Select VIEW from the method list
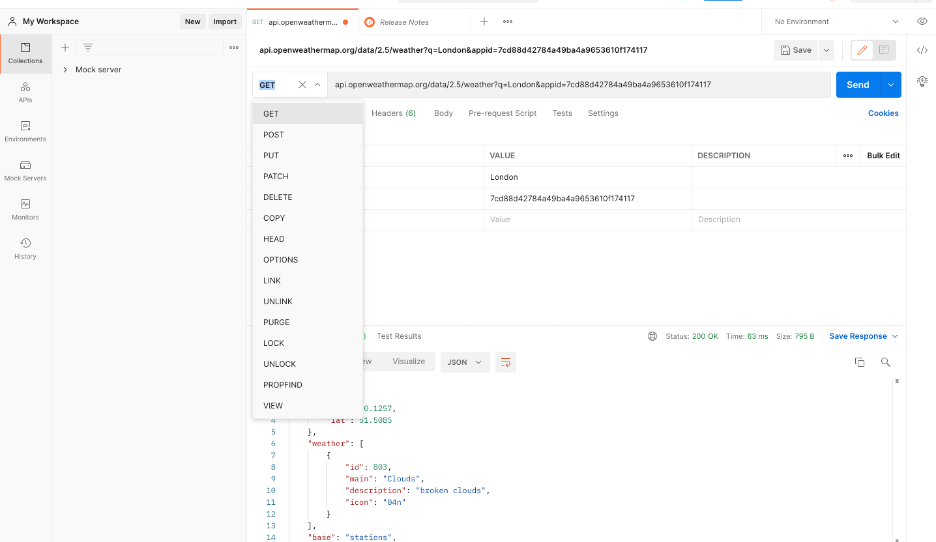936x542 pixels. [x=307, y=405]
